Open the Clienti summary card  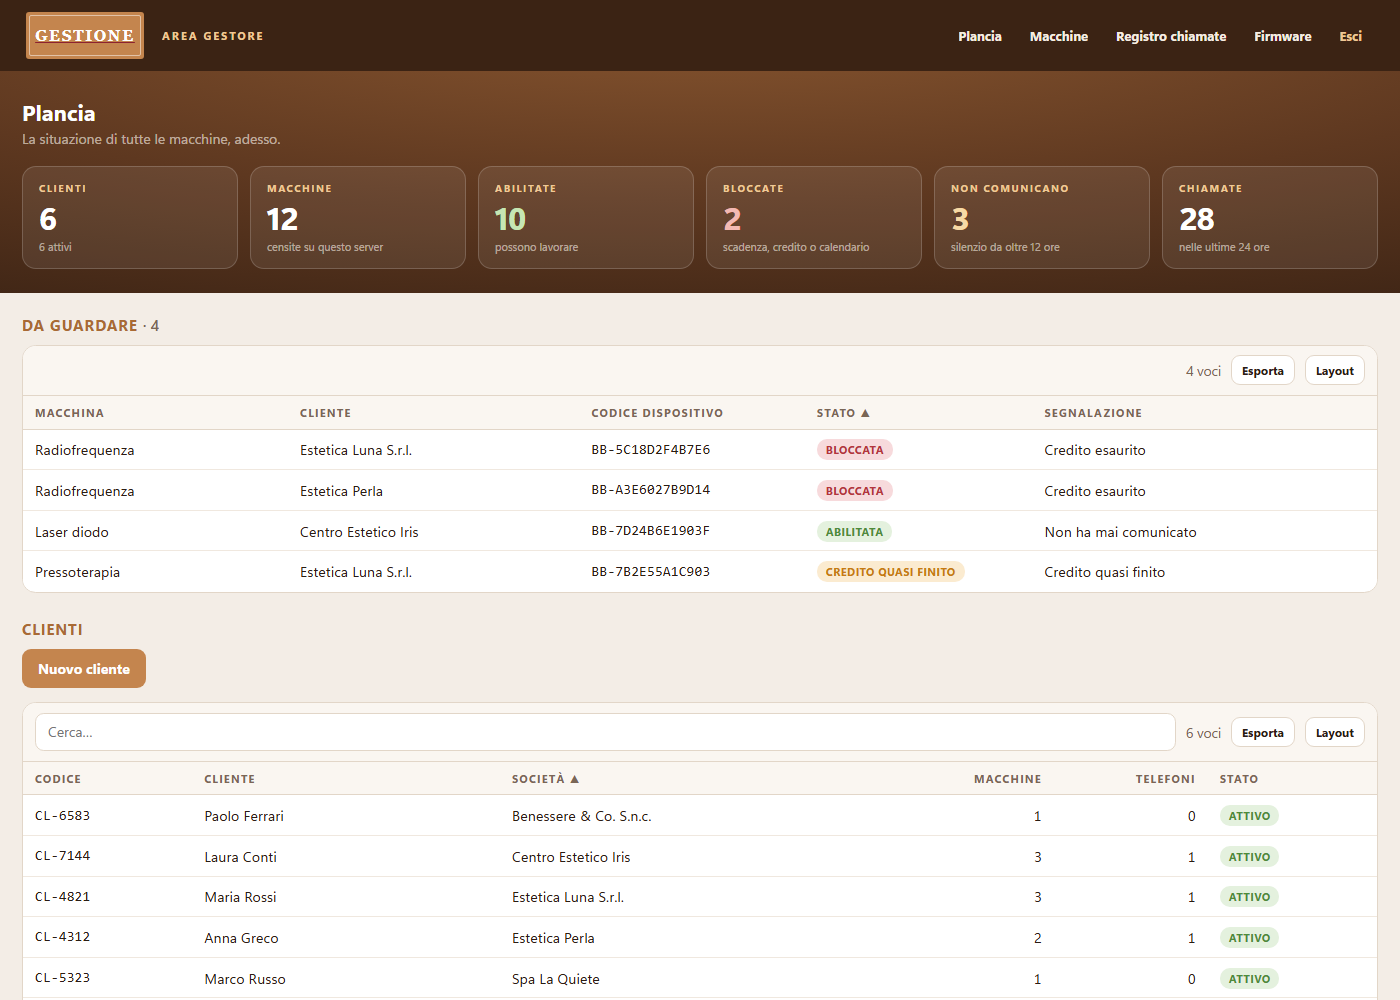point(130,217)
